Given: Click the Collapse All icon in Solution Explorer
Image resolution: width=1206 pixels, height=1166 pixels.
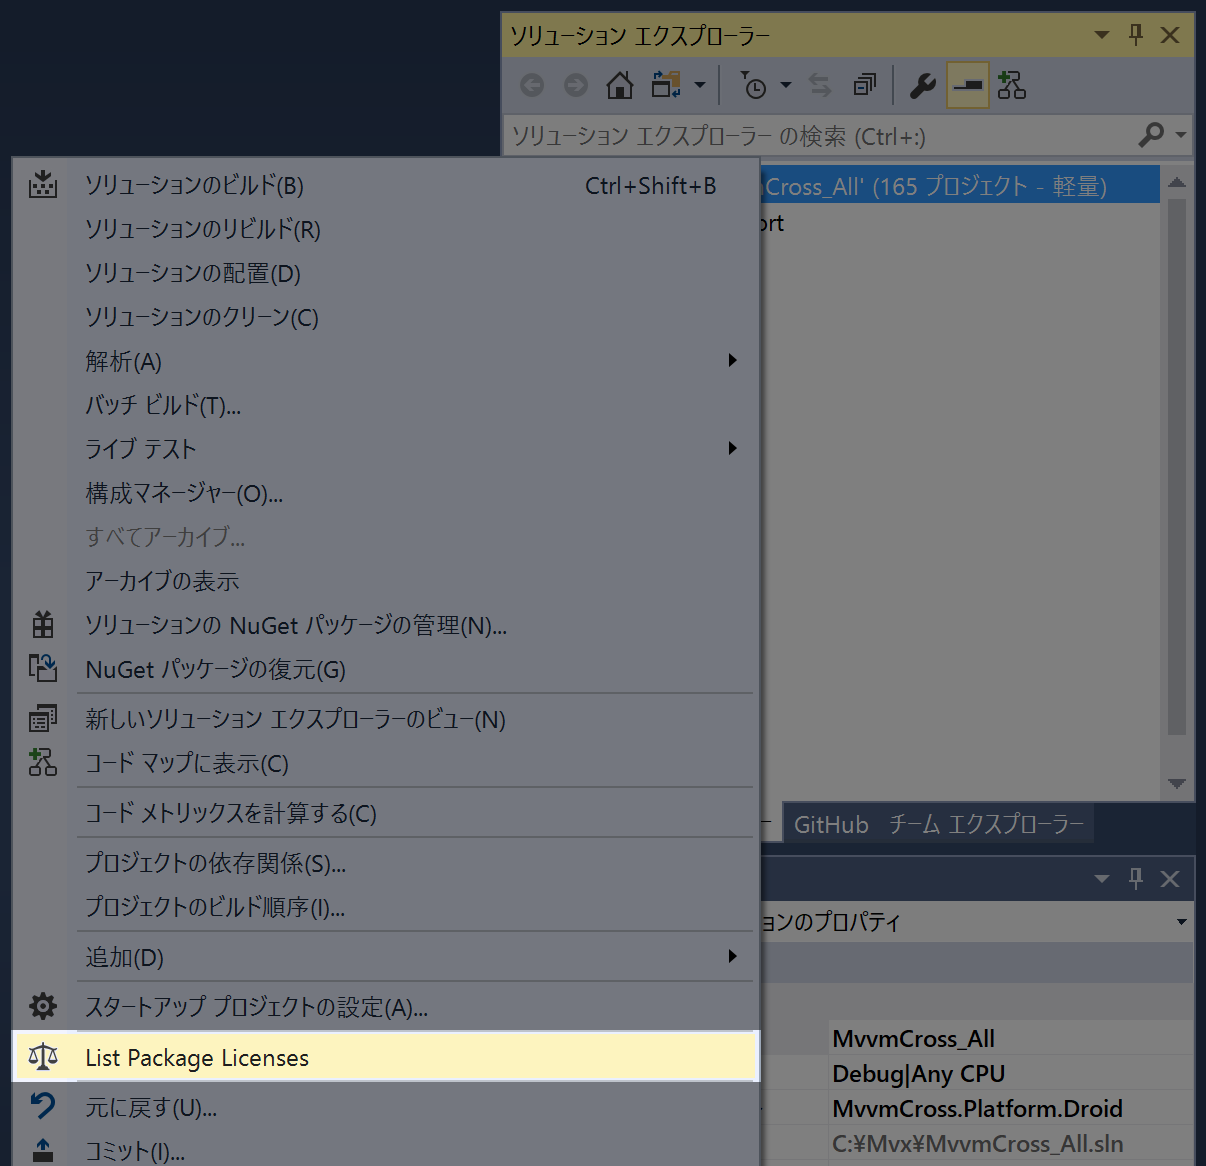Looking at the screenshot, I should pyautogui.click(x=864, y=85).
